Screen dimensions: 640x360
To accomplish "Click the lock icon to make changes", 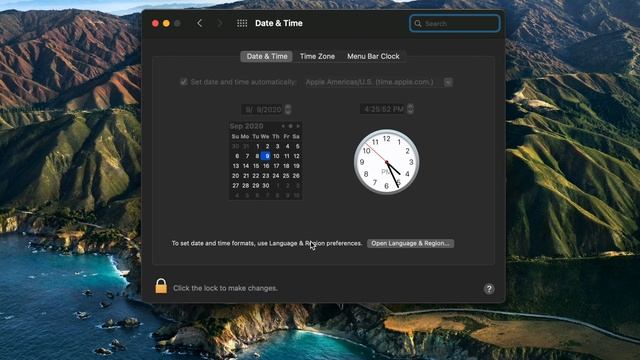I will pos(161,286).
